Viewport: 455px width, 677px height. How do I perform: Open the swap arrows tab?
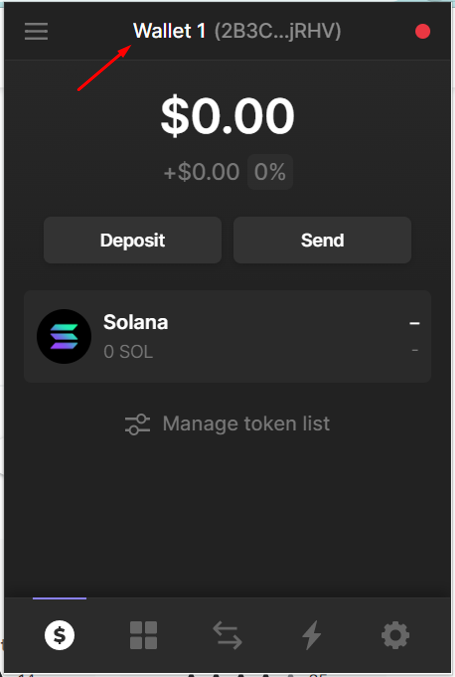point(228,635)
